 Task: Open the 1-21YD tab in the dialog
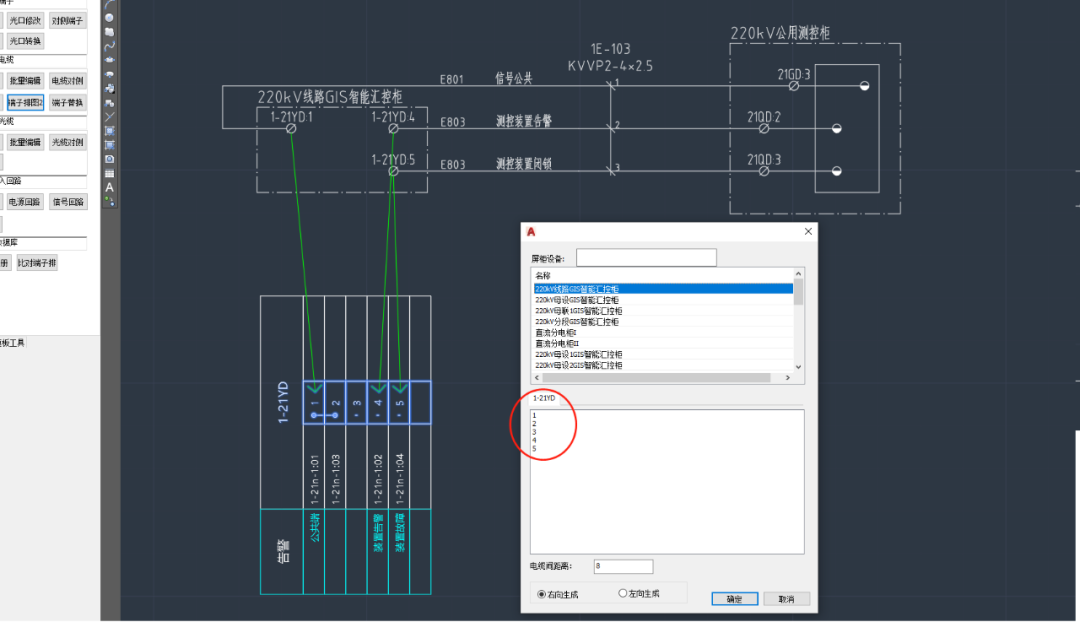544,398
